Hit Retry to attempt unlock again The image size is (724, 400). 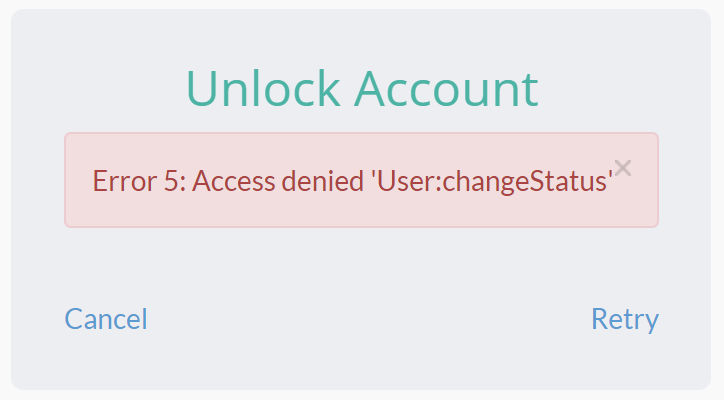(x=625, y=319)
